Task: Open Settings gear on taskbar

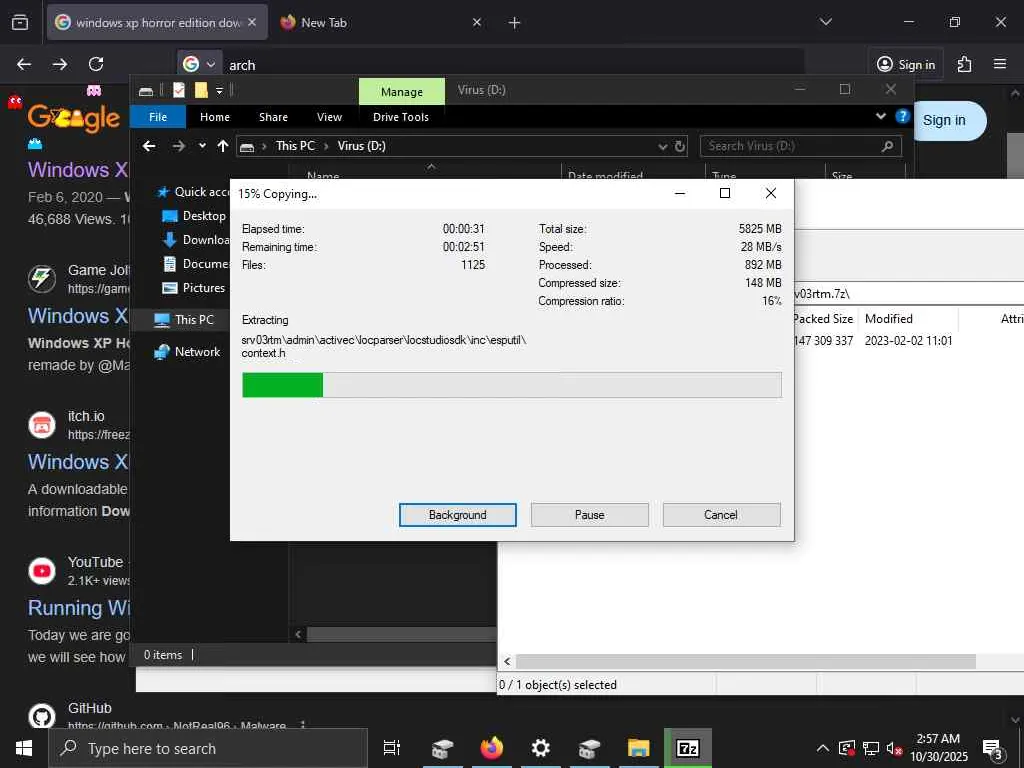Action: [x=540, y=748]
